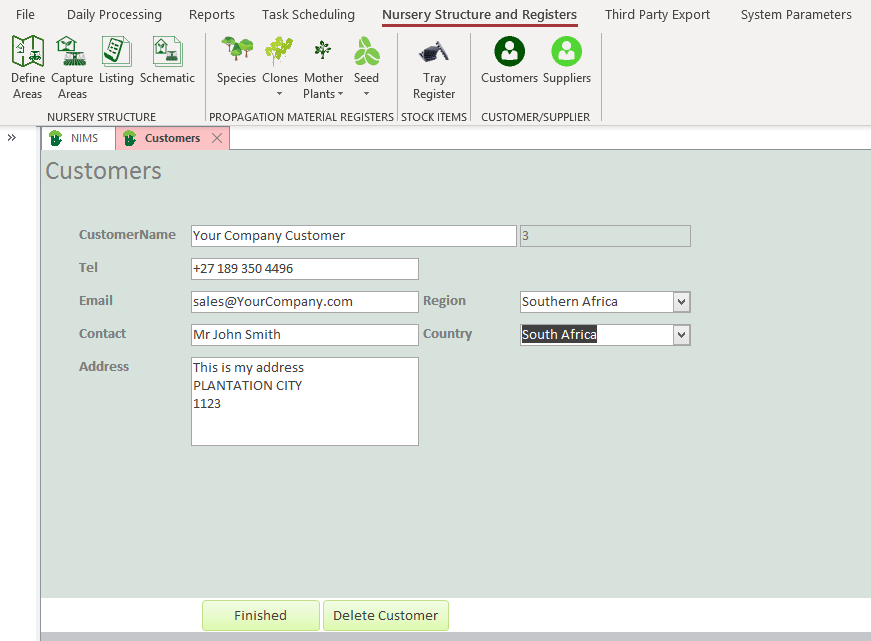The width and height of the screenshot is (871, 641).
Task: Open the Tray Register
Action: [434, 66]
